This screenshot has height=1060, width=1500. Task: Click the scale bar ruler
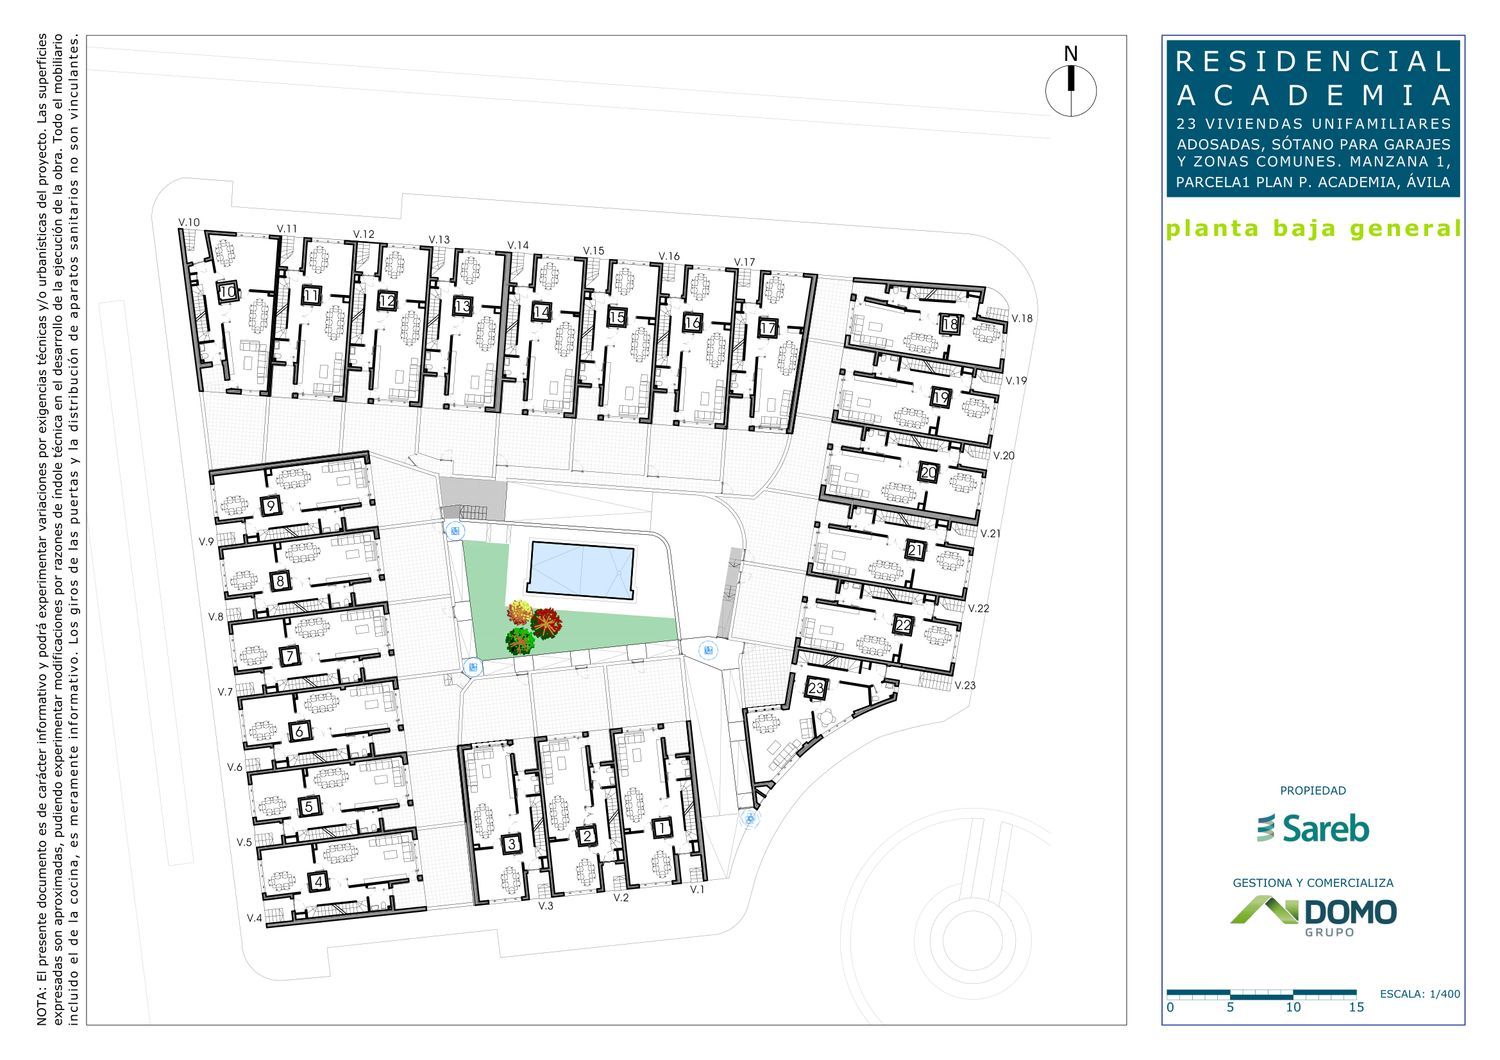(x=1262, y=993)
